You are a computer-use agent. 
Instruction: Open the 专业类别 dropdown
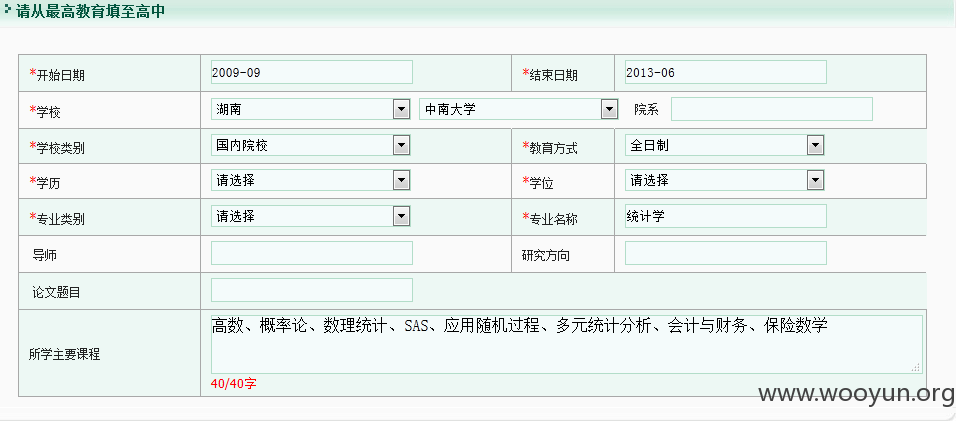point(310,217)
